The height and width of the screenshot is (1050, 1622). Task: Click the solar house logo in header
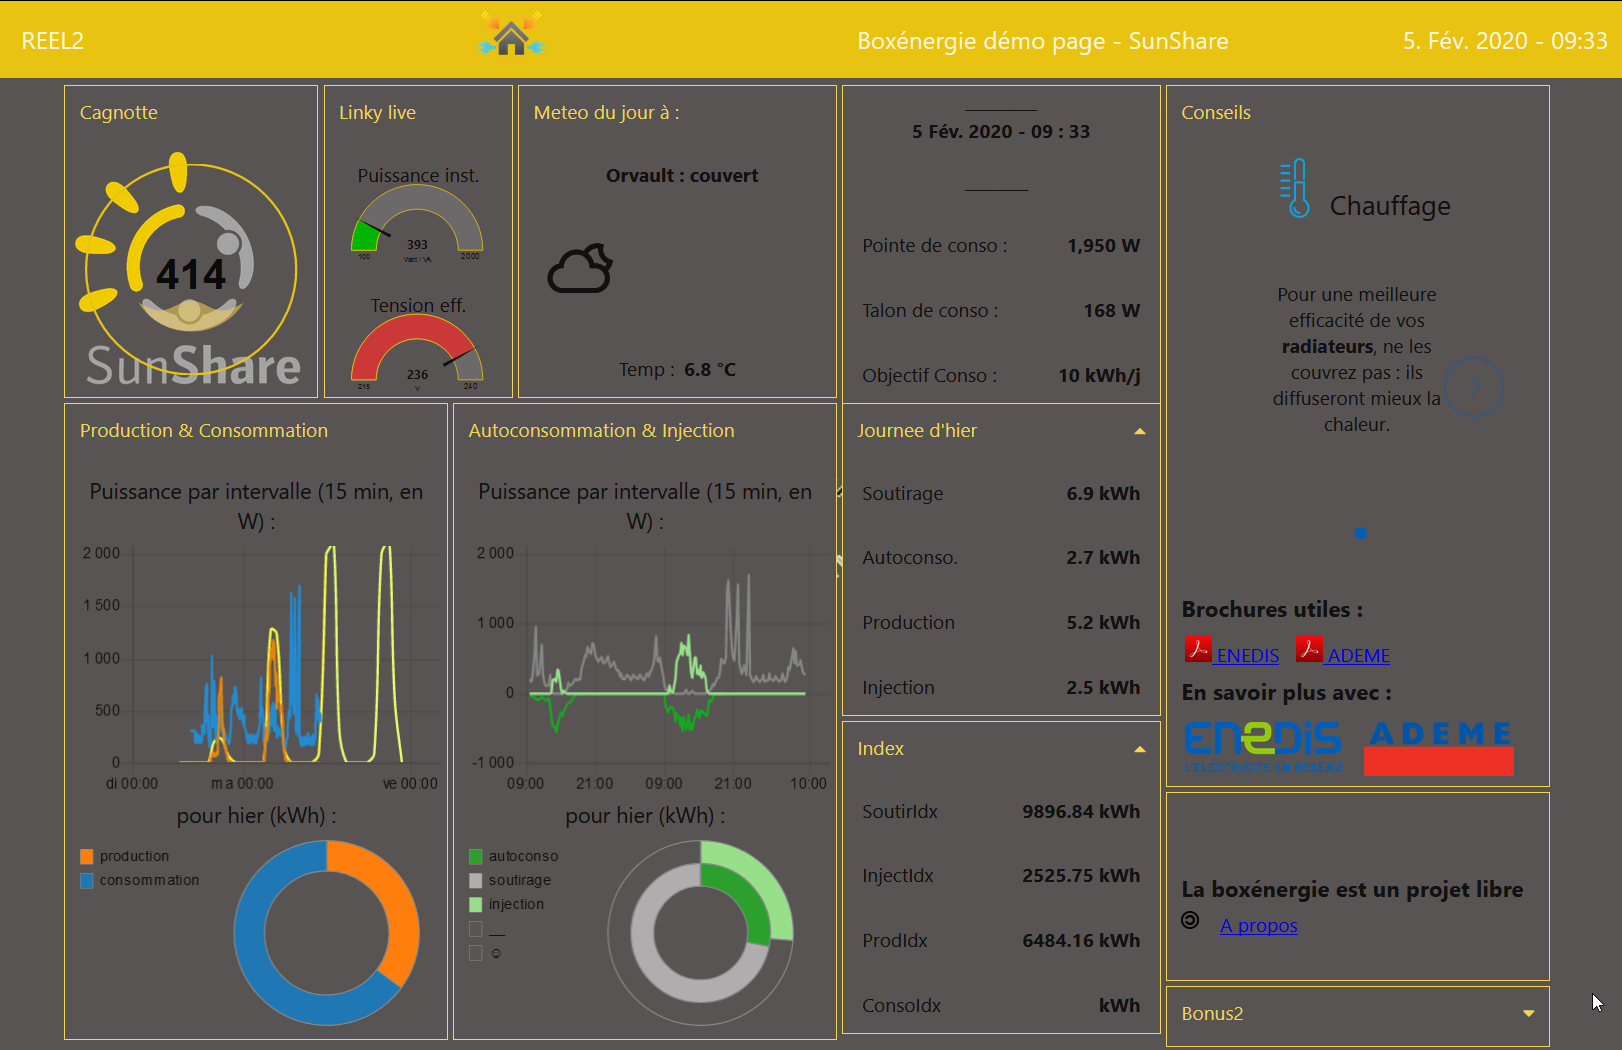click(511, 36)
